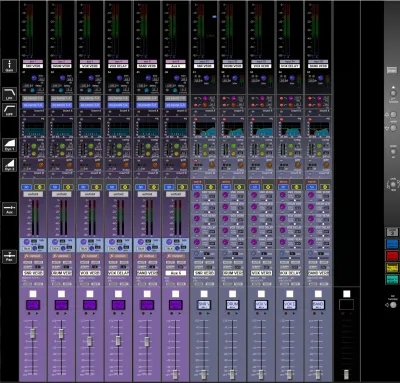Toggle the white square on the master strip
The width and height of the screenshot is (400, 383).
347,294
